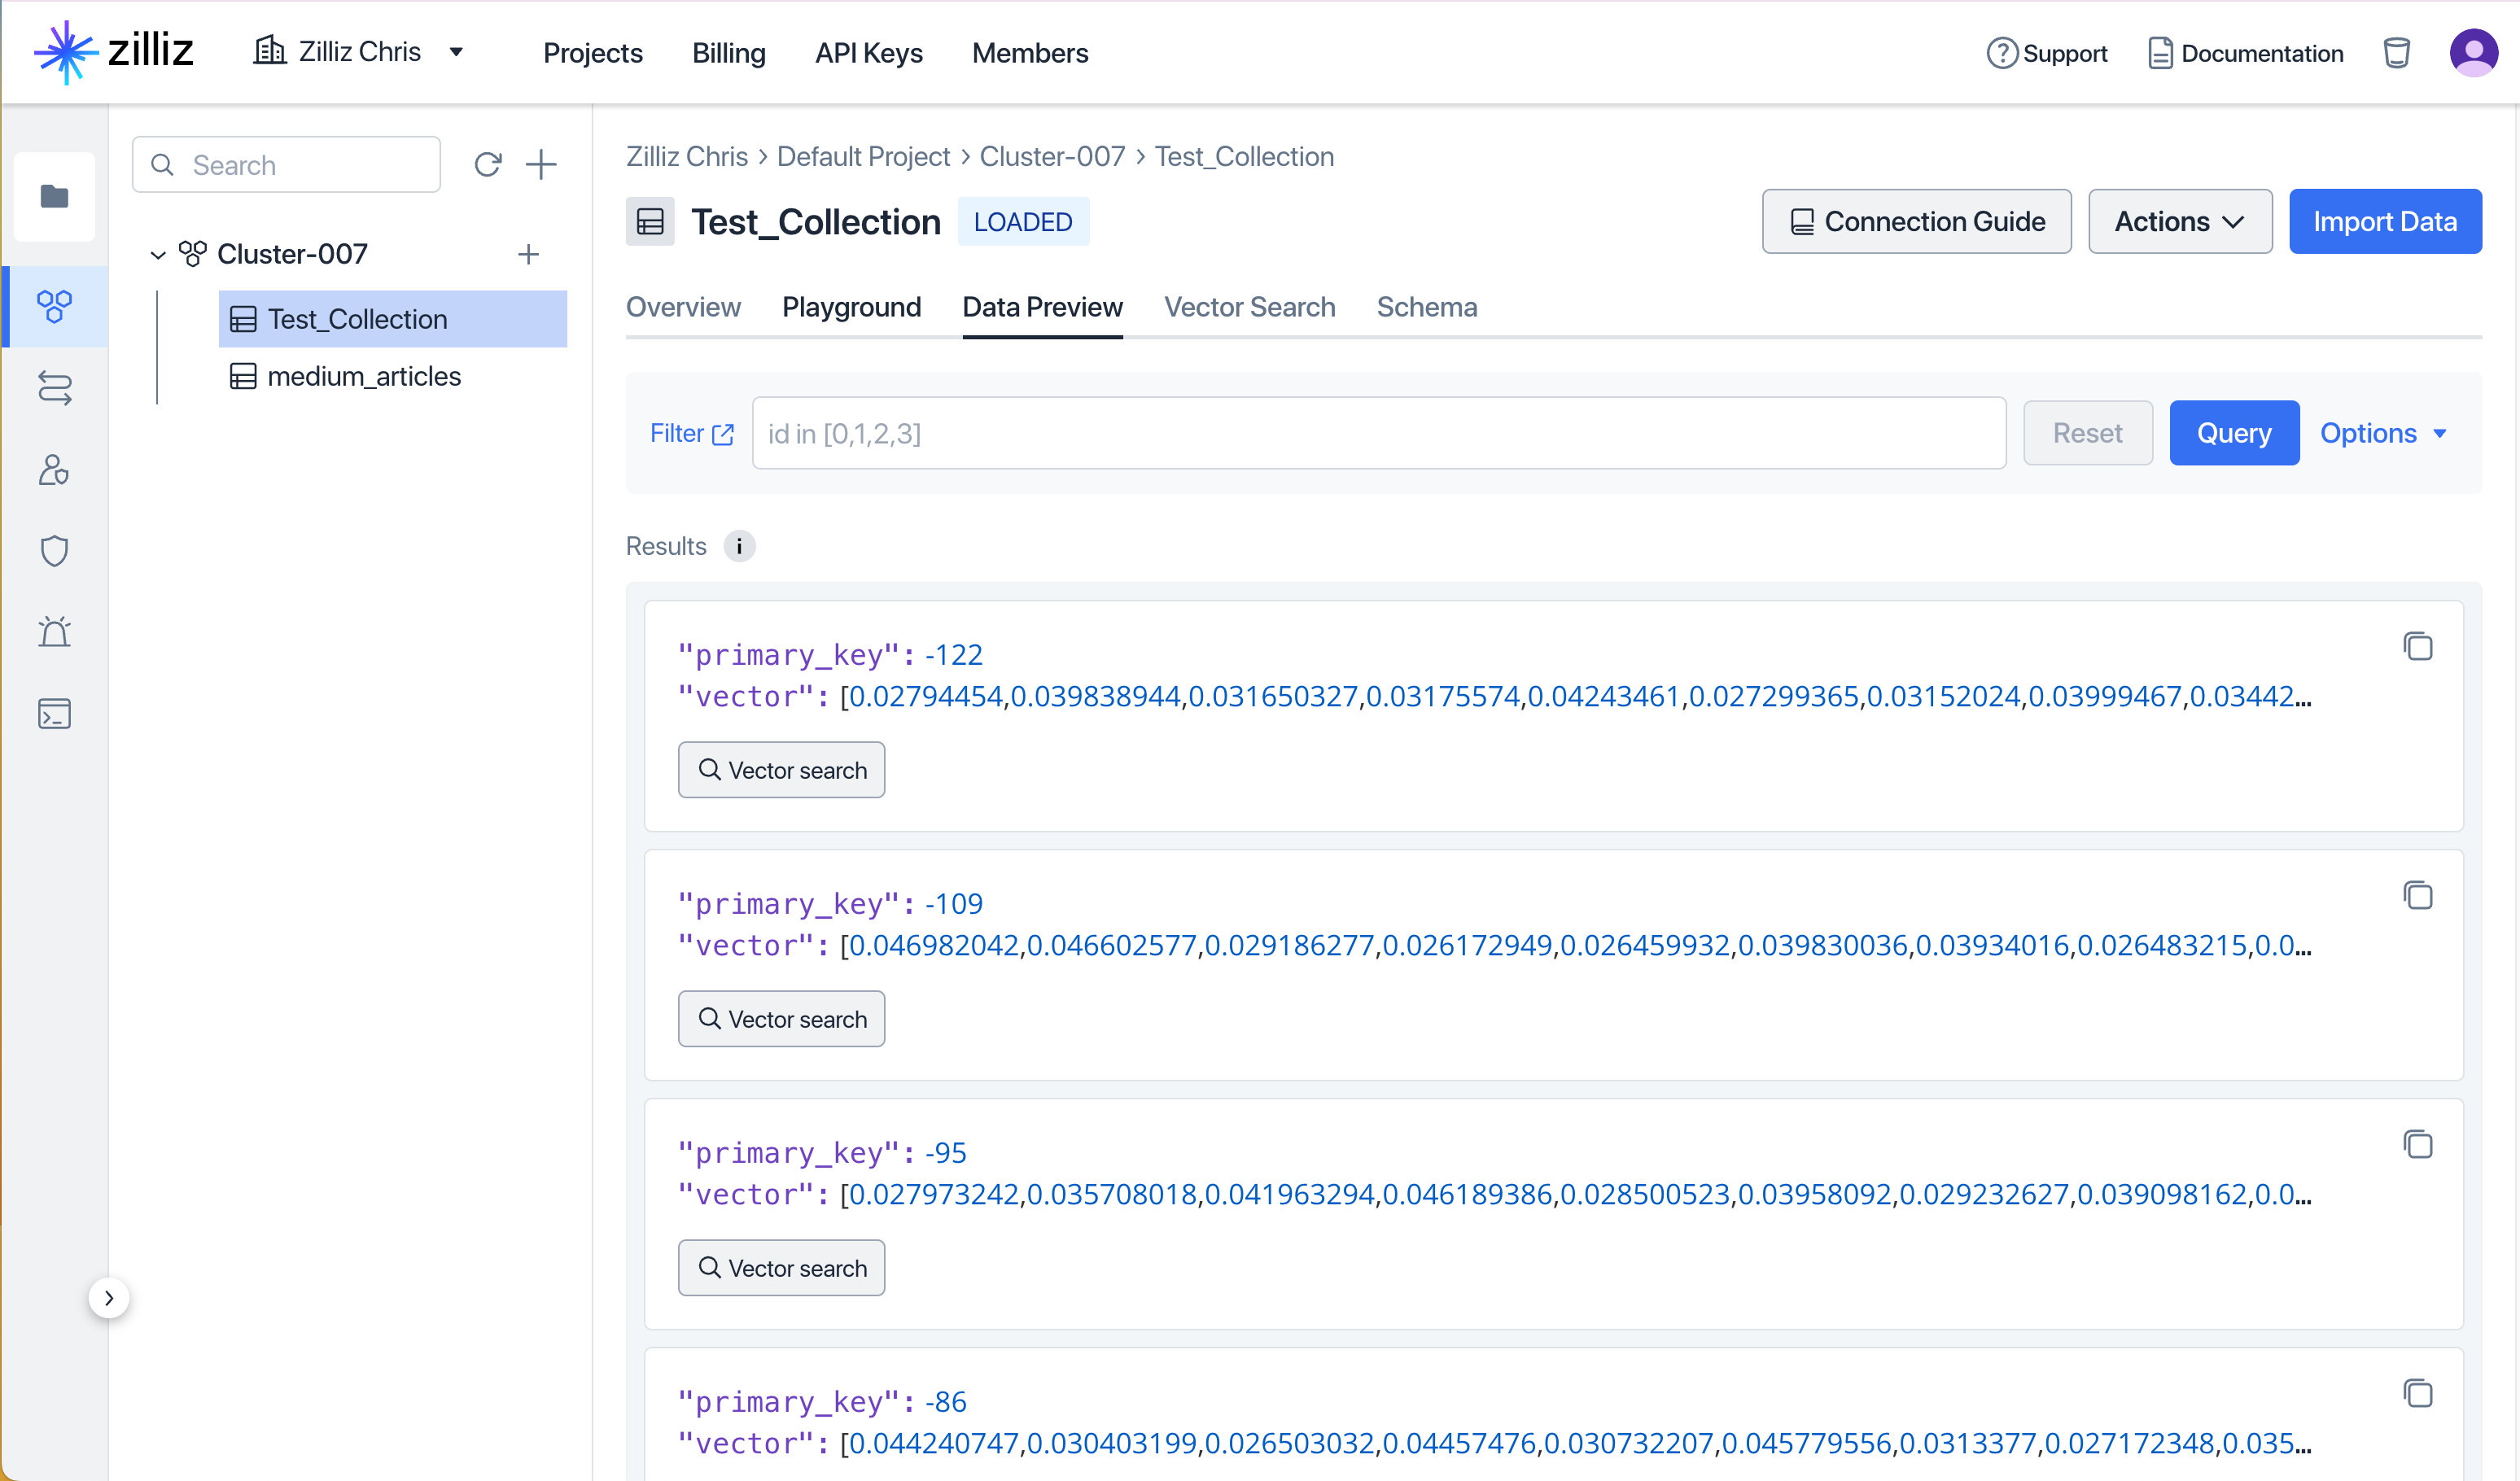Viewport: 2520px width, 1481px height.
Task: Collapse the Cluster-007 tree node
Action: click(x=158, y=254)
